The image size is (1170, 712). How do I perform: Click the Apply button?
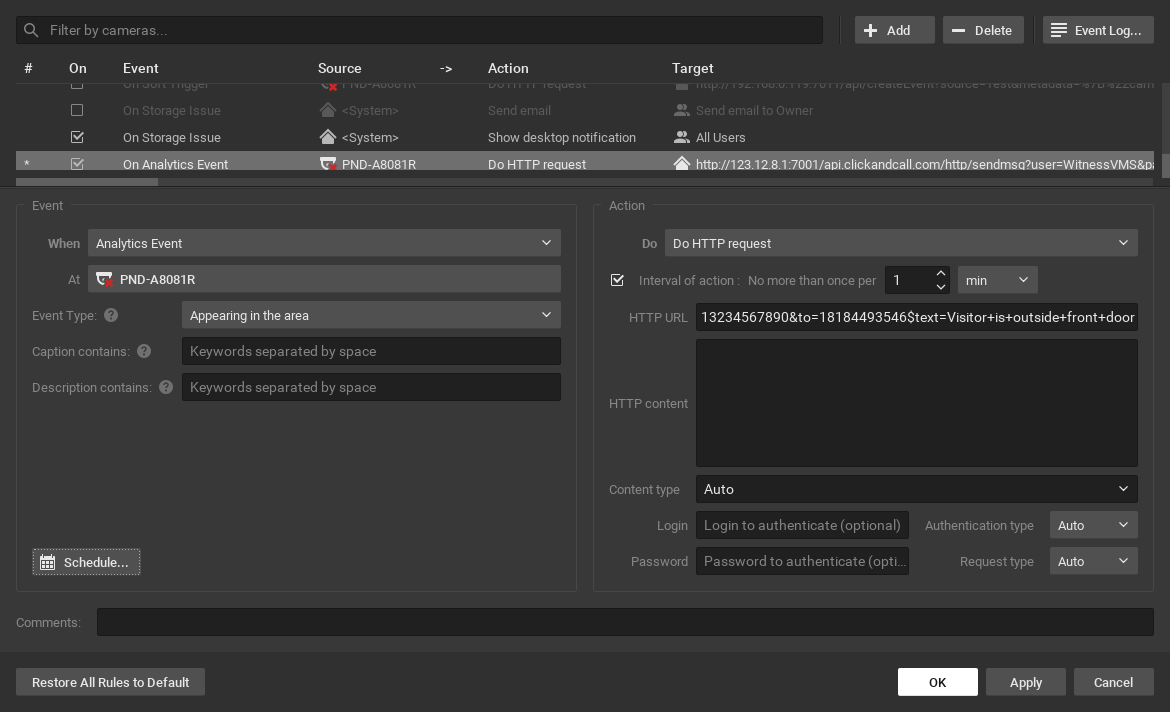(x=1025, y=682)
